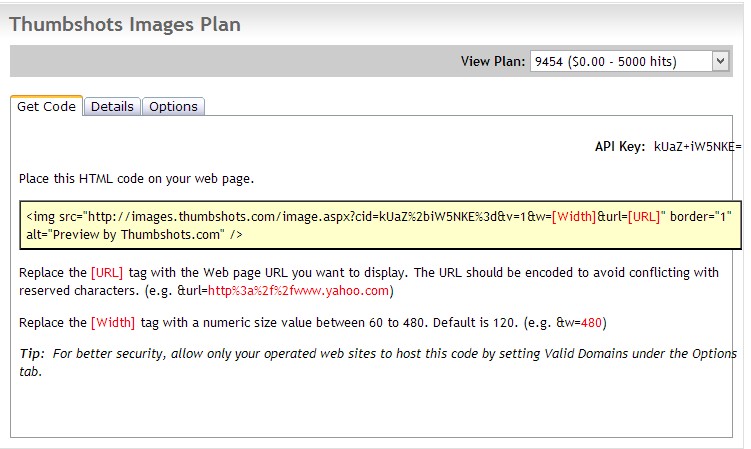Image resolution: width=751 pixels, height=449 pixels.
Task: Switch to the Get Code tab
Action: coord(46,107)
